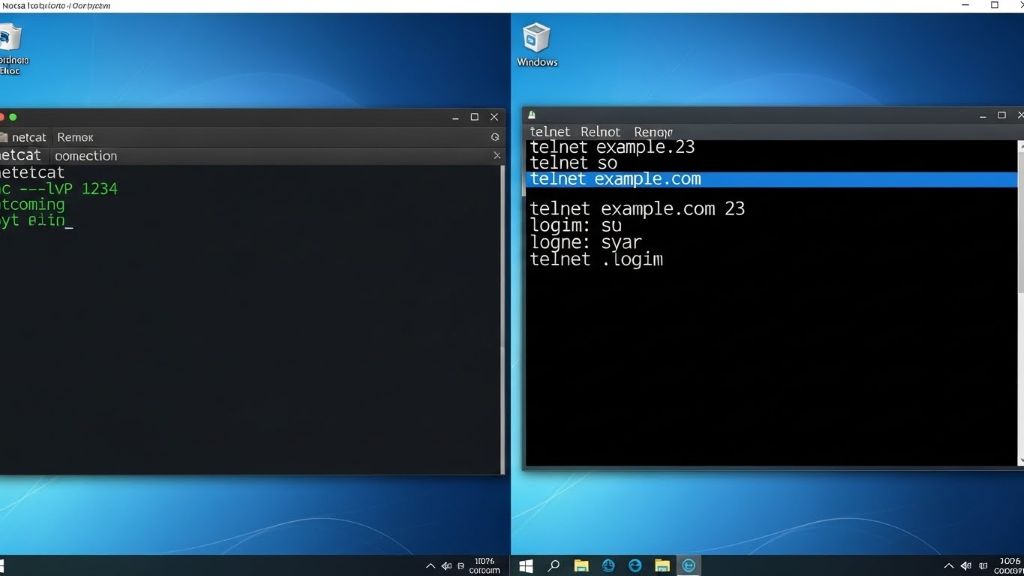Open File Explorer from the taskbar
1024x576 pixels.
click(x=580, y=566)
